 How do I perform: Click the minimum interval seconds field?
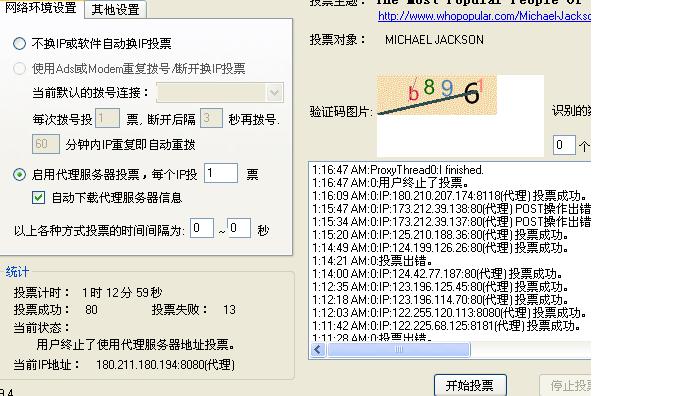pos(202,228)
